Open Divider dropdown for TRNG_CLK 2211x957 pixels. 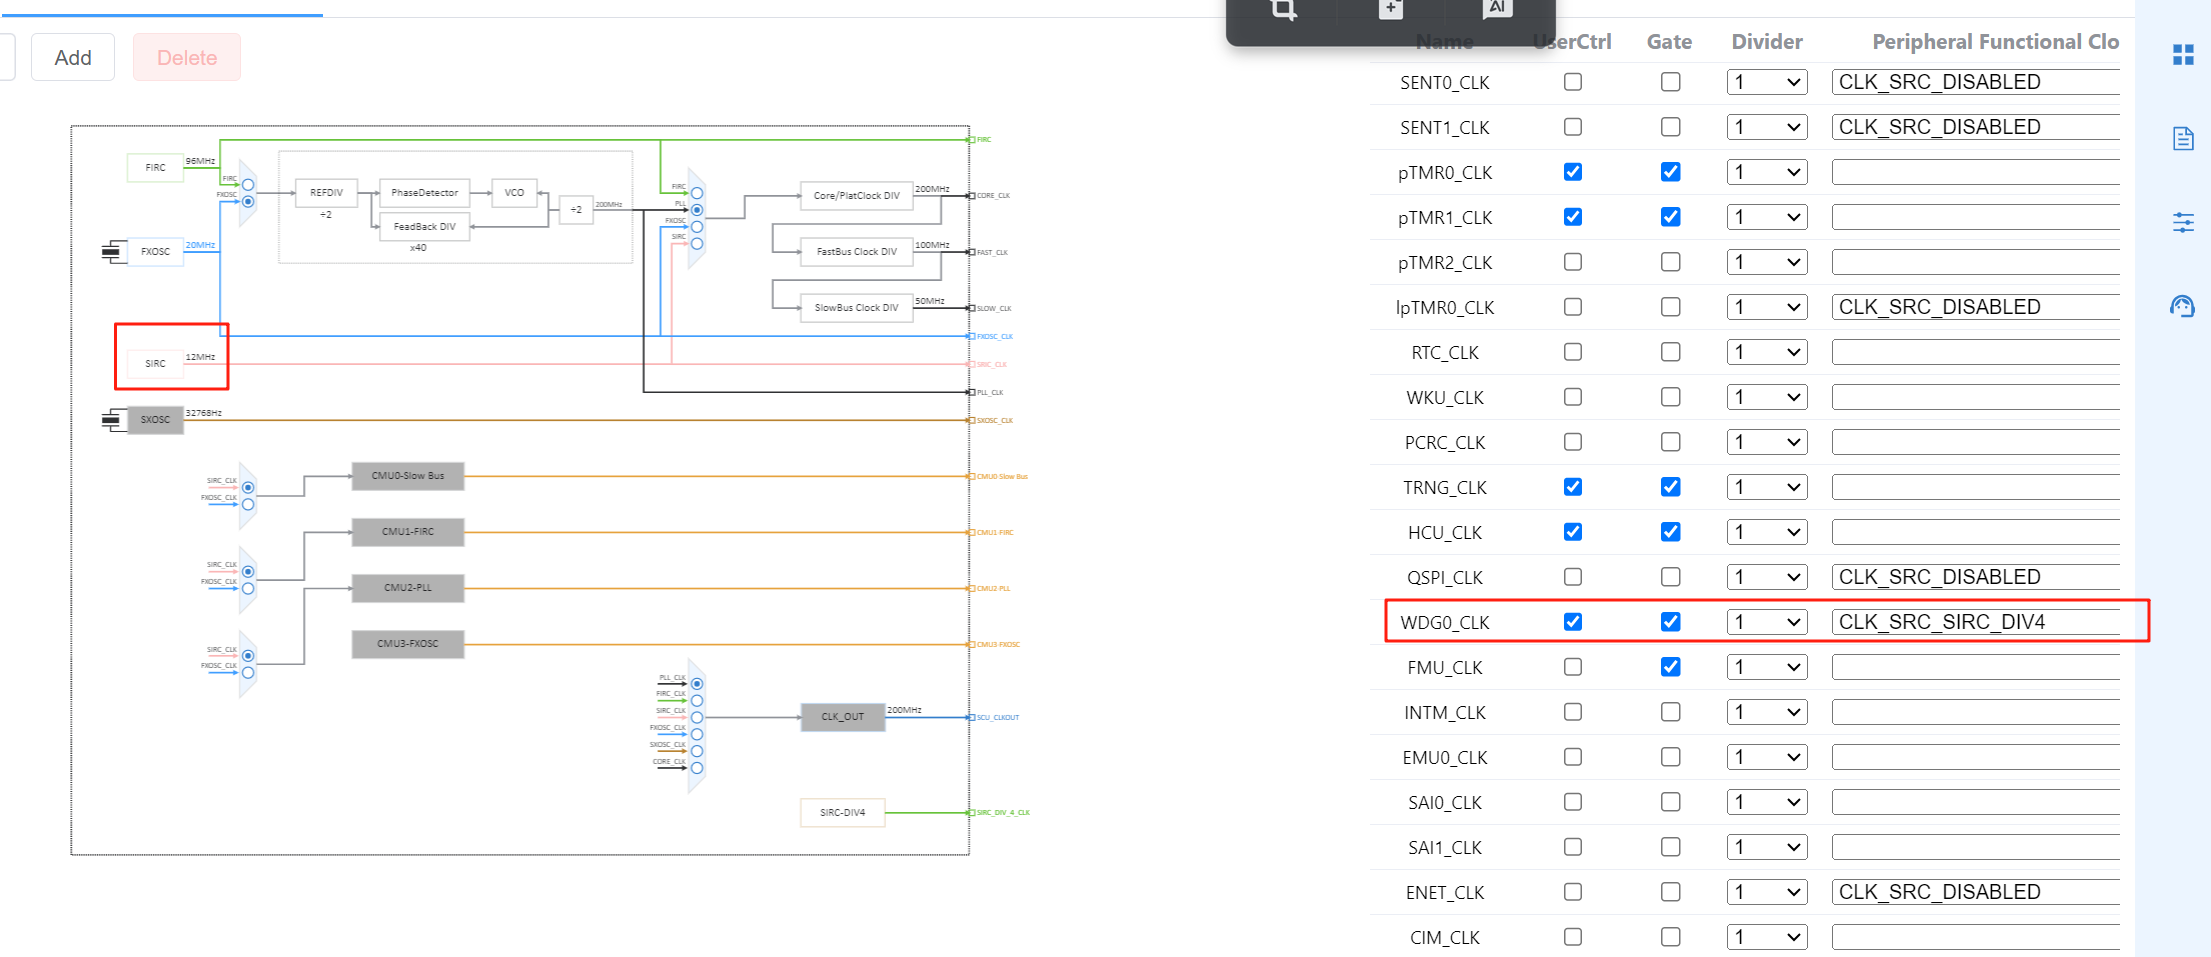pos(1767,487)
